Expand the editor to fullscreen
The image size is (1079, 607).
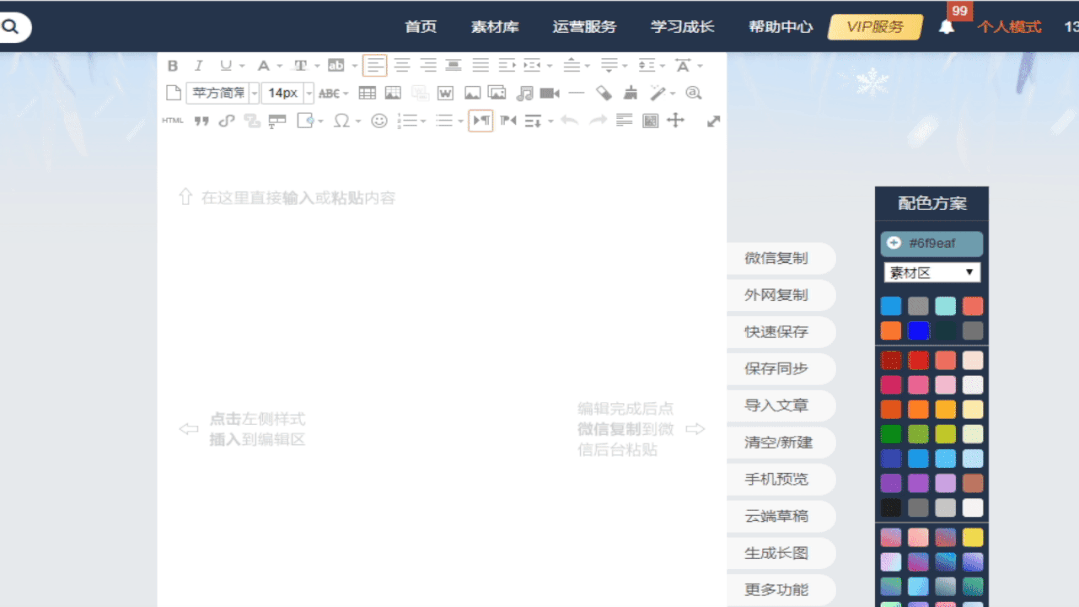point(713,121)
